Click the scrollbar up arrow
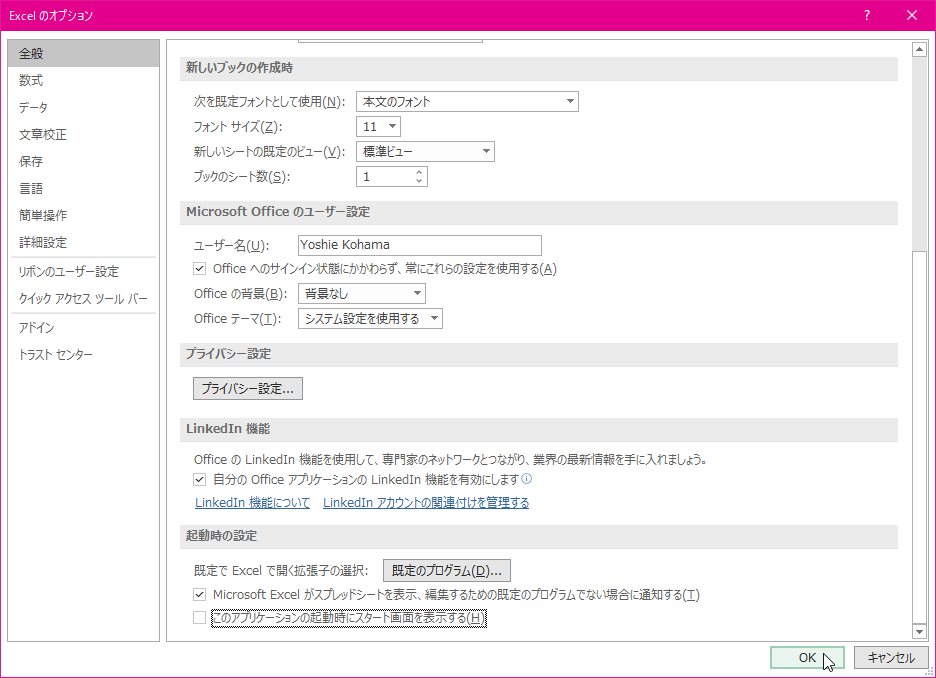The height and width of the screenshot is (678, 936). coord(919,50)
